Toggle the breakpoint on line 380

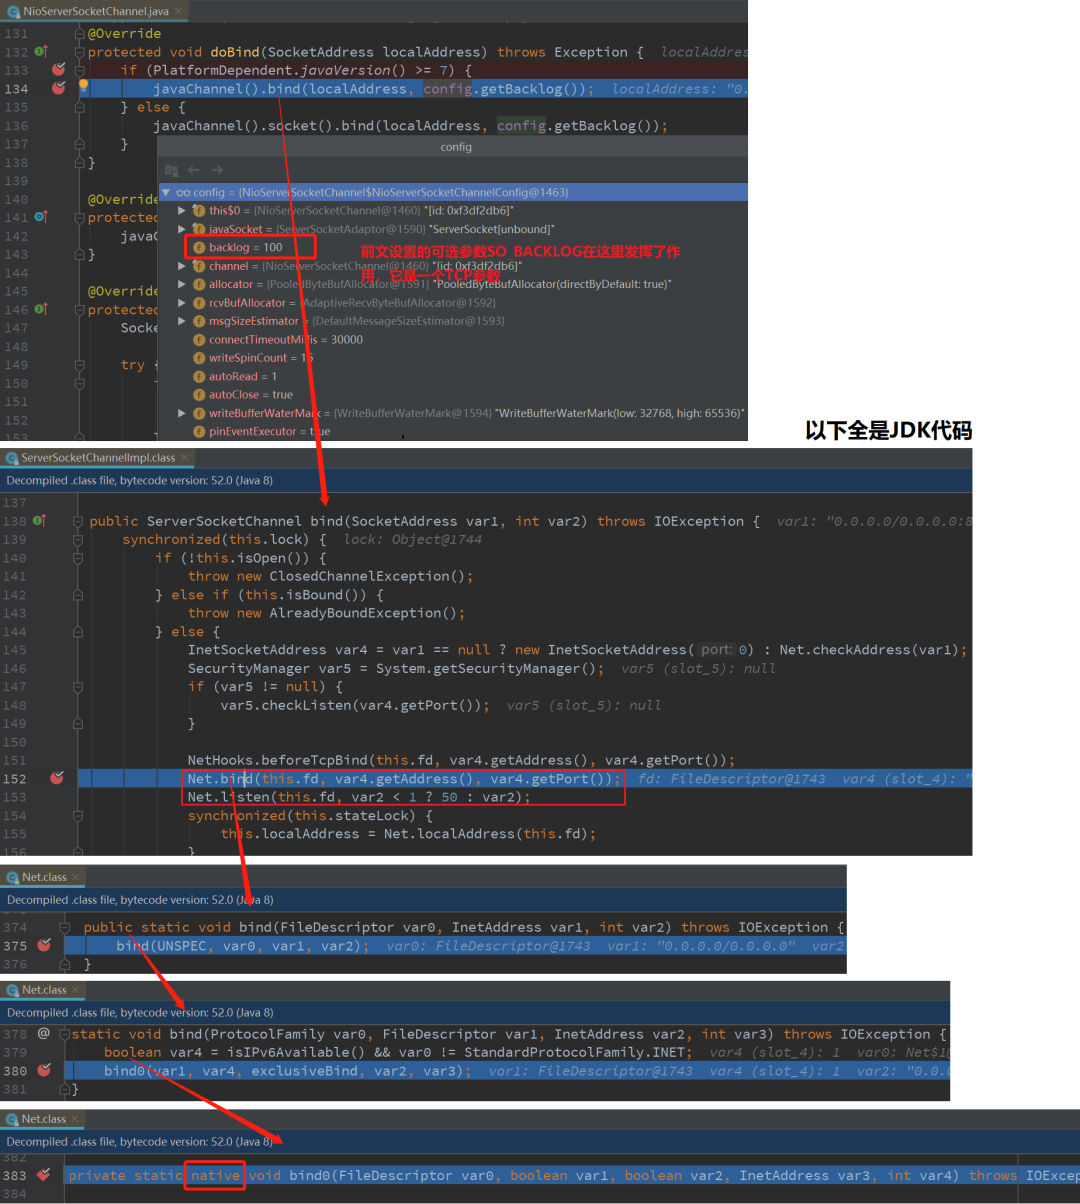44,1070
